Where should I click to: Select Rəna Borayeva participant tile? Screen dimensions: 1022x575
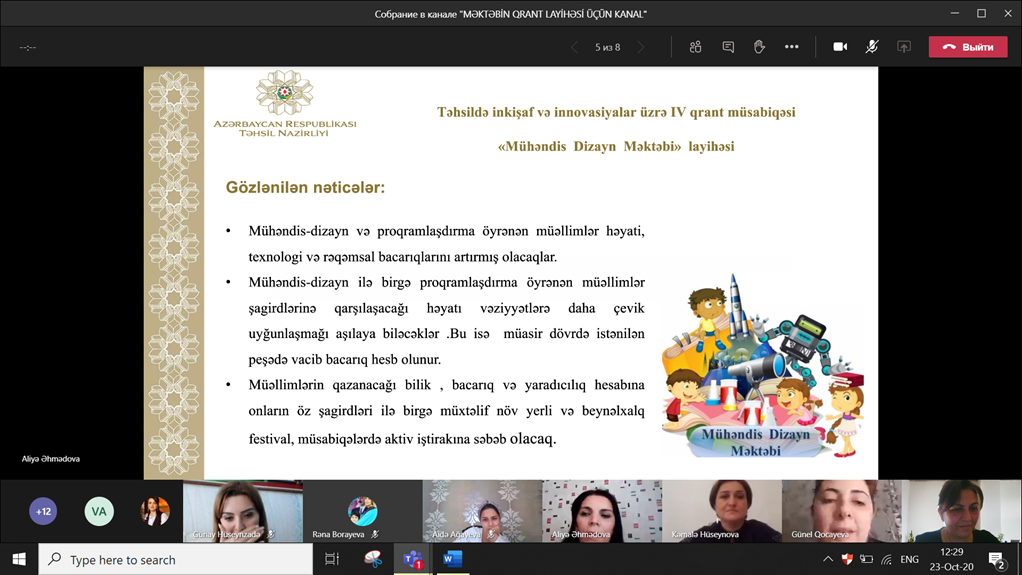[x=362, y=511]
